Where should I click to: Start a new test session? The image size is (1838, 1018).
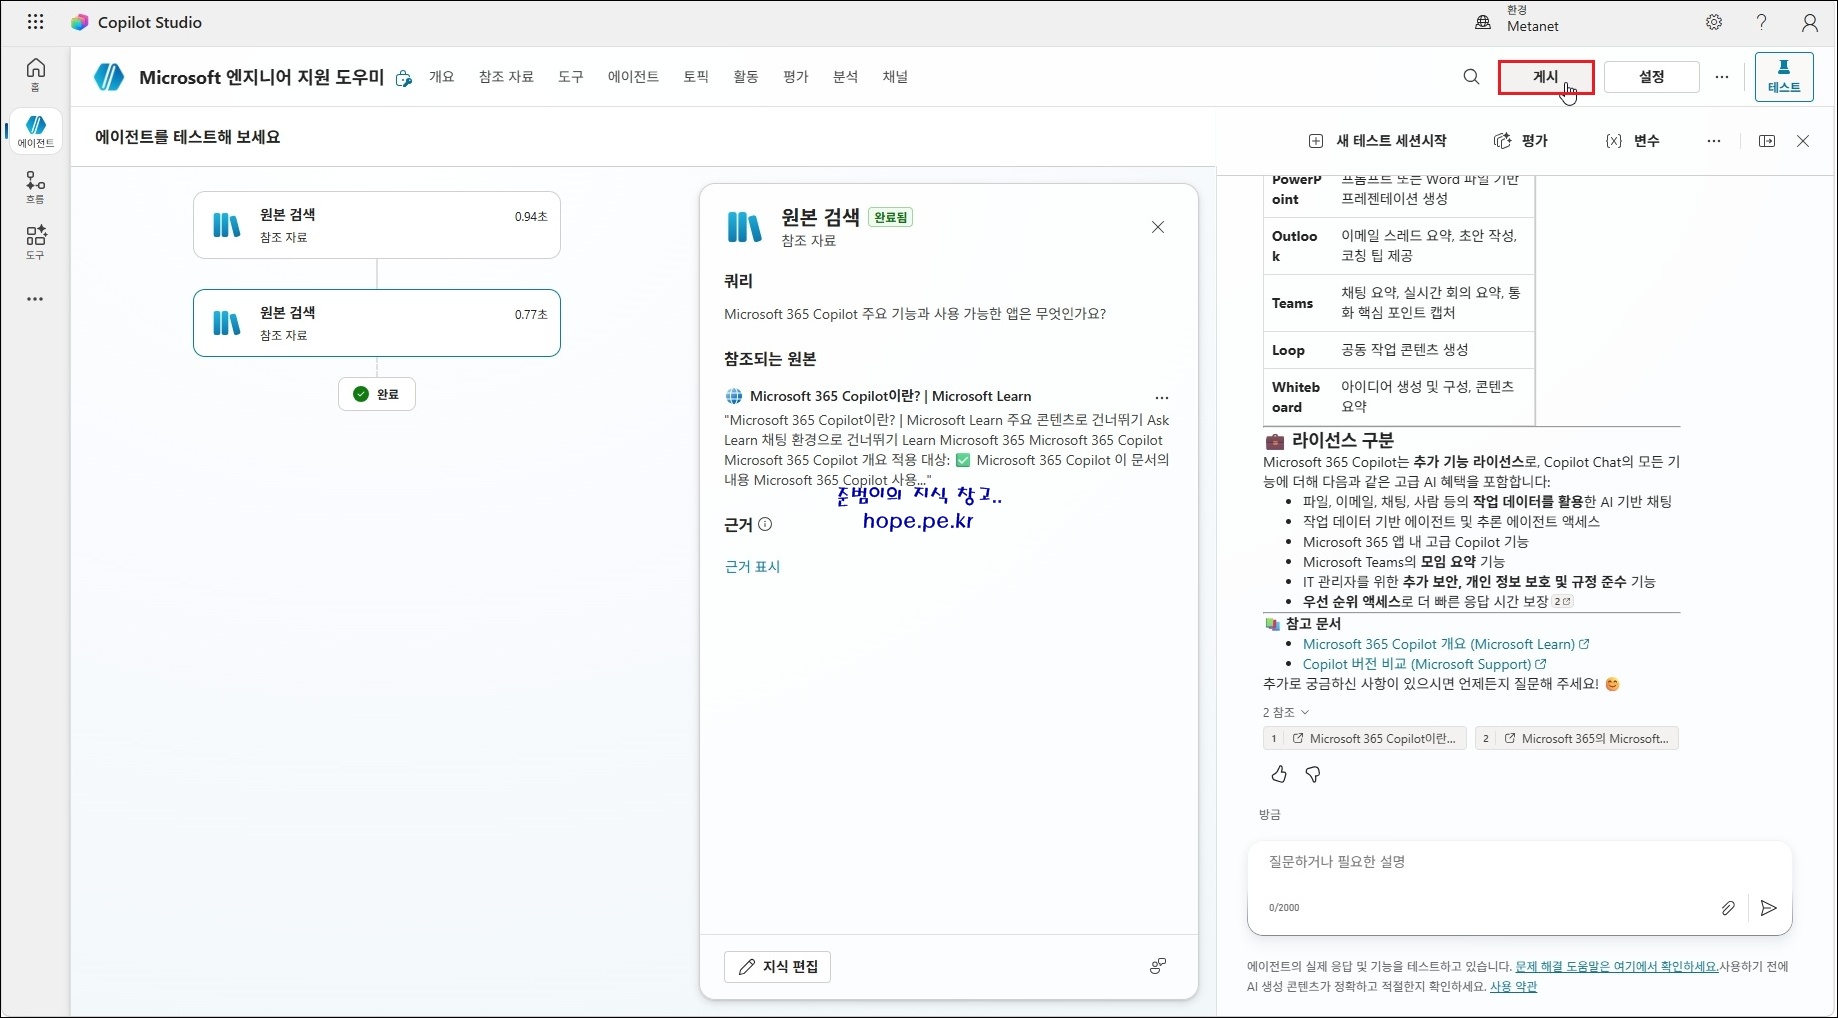pyautogui.click(x=1378, y=141)
